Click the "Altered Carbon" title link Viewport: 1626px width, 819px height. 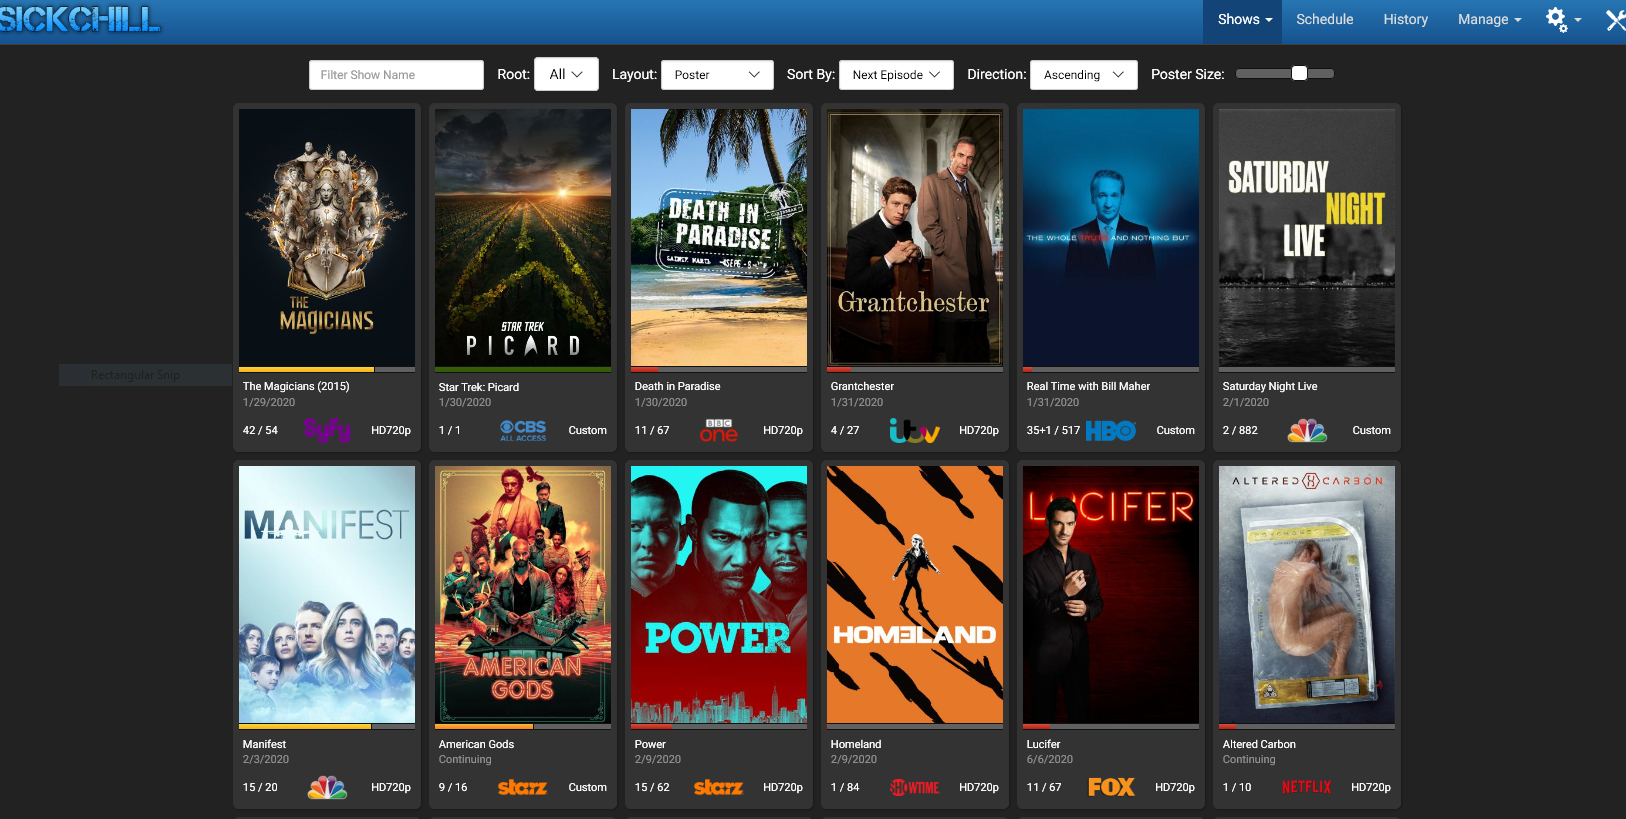(1259, 744)
